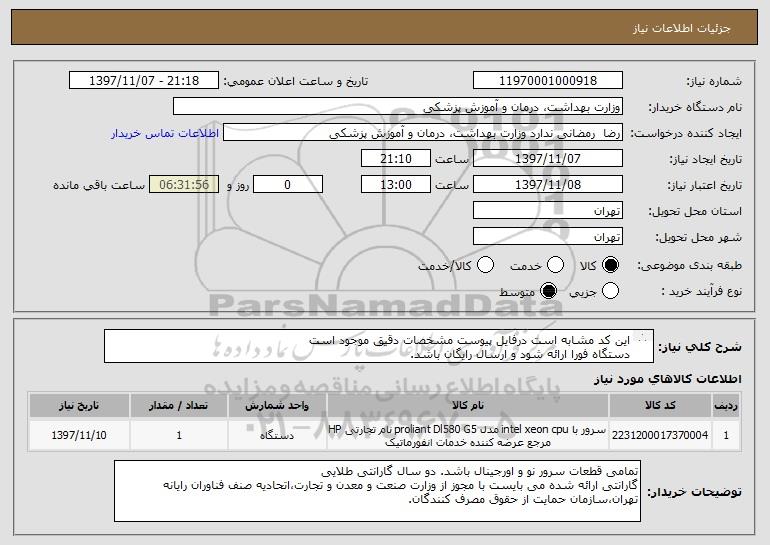
Task: Select the کالا radio button
Action: pos(610,265)
